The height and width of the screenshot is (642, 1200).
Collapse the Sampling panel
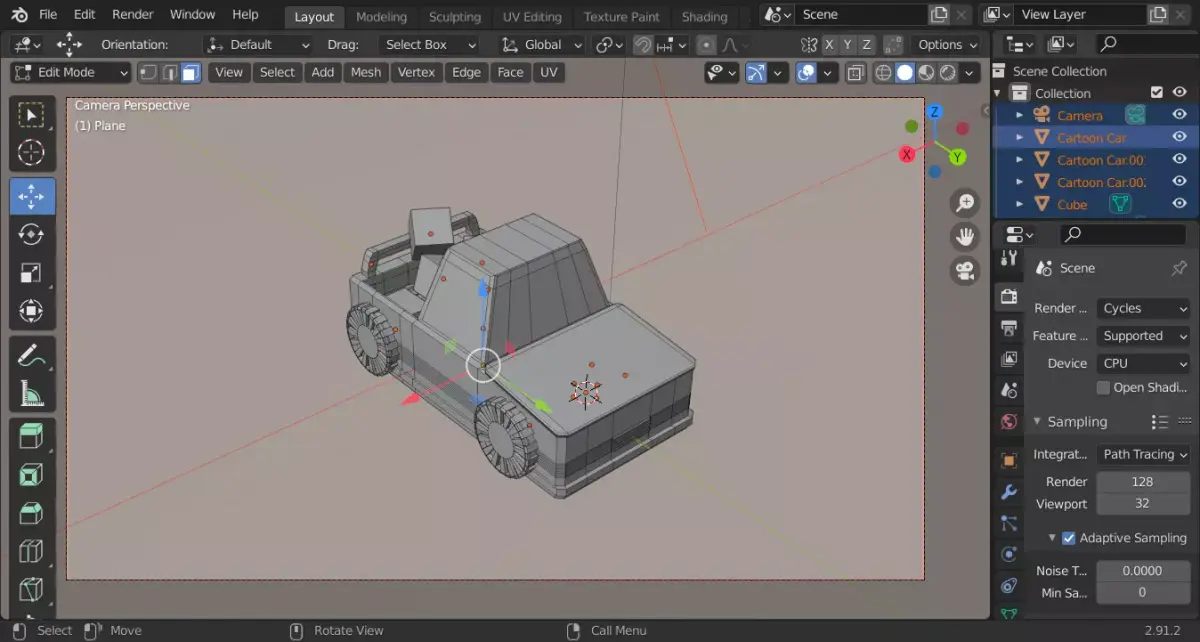click(x=1037, y=422)
